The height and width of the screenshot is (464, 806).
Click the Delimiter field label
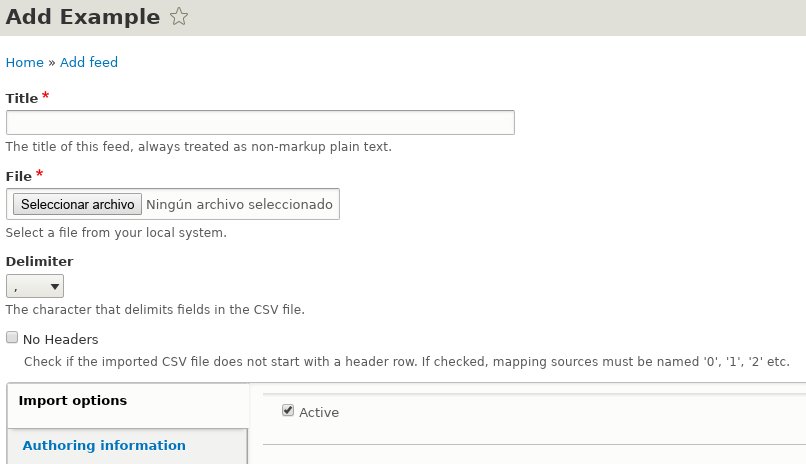tap(40, 261)
